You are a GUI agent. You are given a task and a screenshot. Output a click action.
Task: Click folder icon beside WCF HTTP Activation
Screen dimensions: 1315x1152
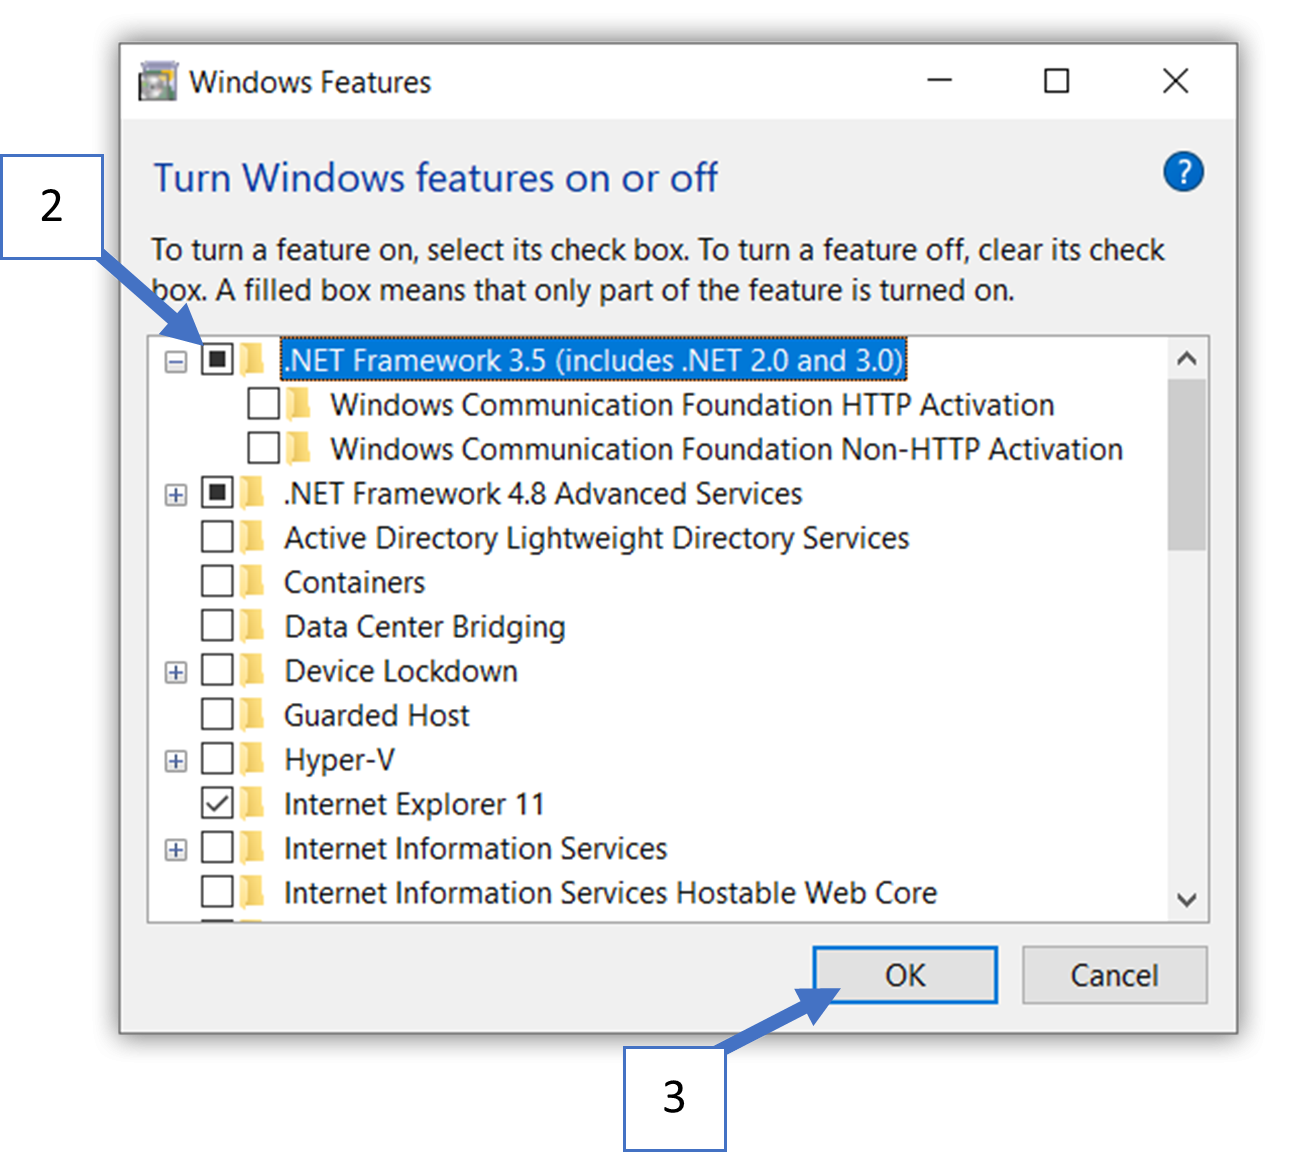[x=299, y=404]
